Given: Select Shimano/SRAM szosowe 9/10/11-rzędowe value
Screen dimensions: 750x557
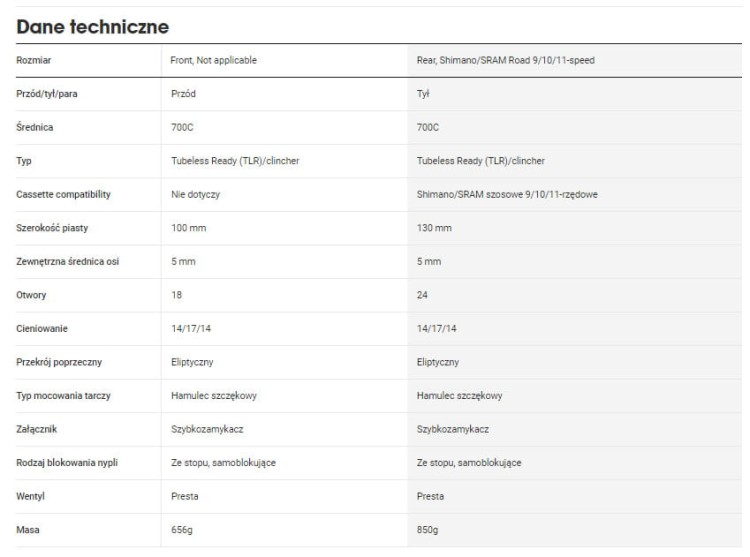Looking at the screenshot, I should coord(507,194).
